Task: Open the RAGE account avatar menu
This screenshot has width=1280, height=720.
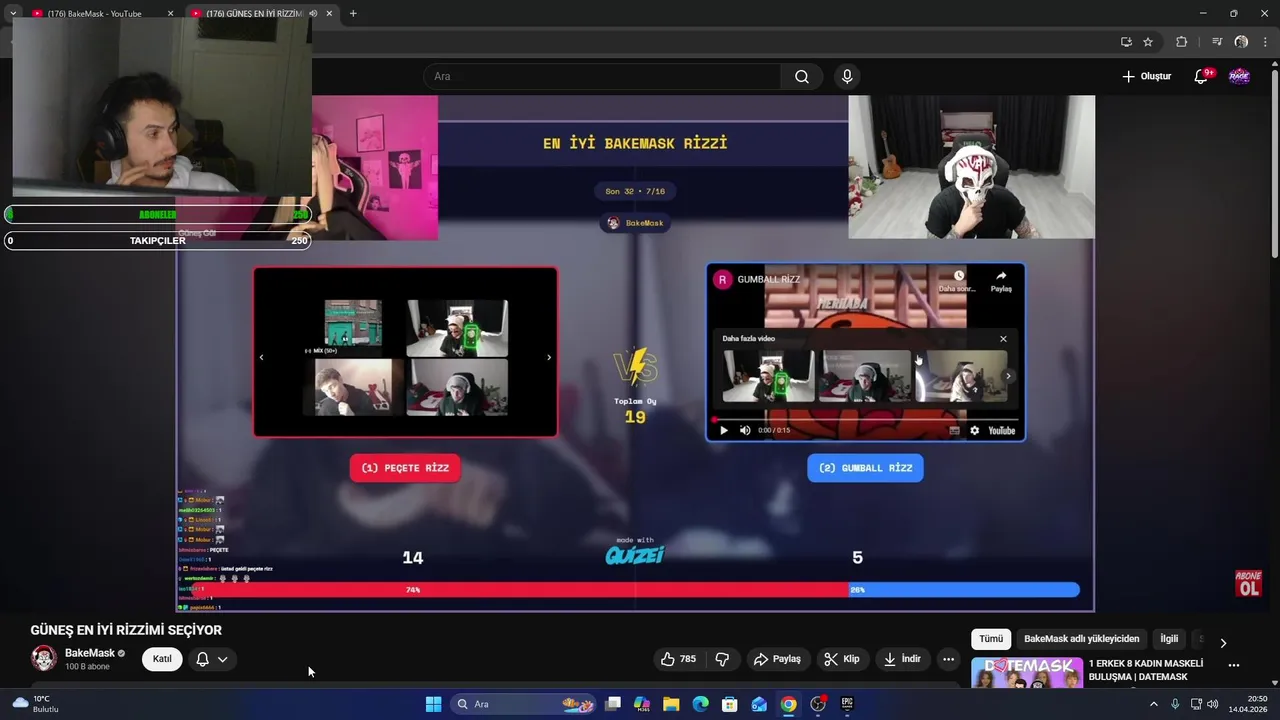Action: [1239, 77]
